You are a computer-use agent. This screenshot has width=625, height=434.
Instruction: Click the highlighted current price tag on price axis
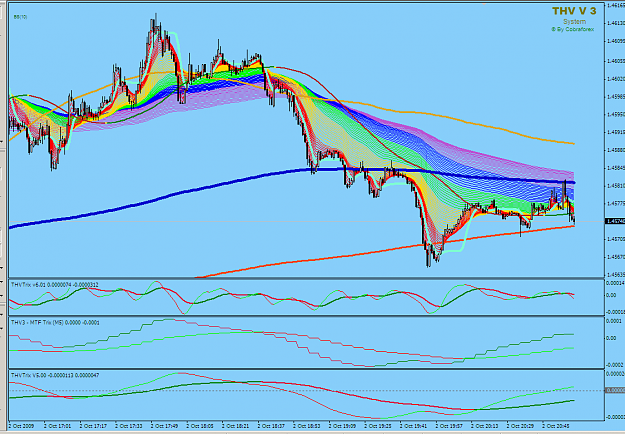(615, 221)
